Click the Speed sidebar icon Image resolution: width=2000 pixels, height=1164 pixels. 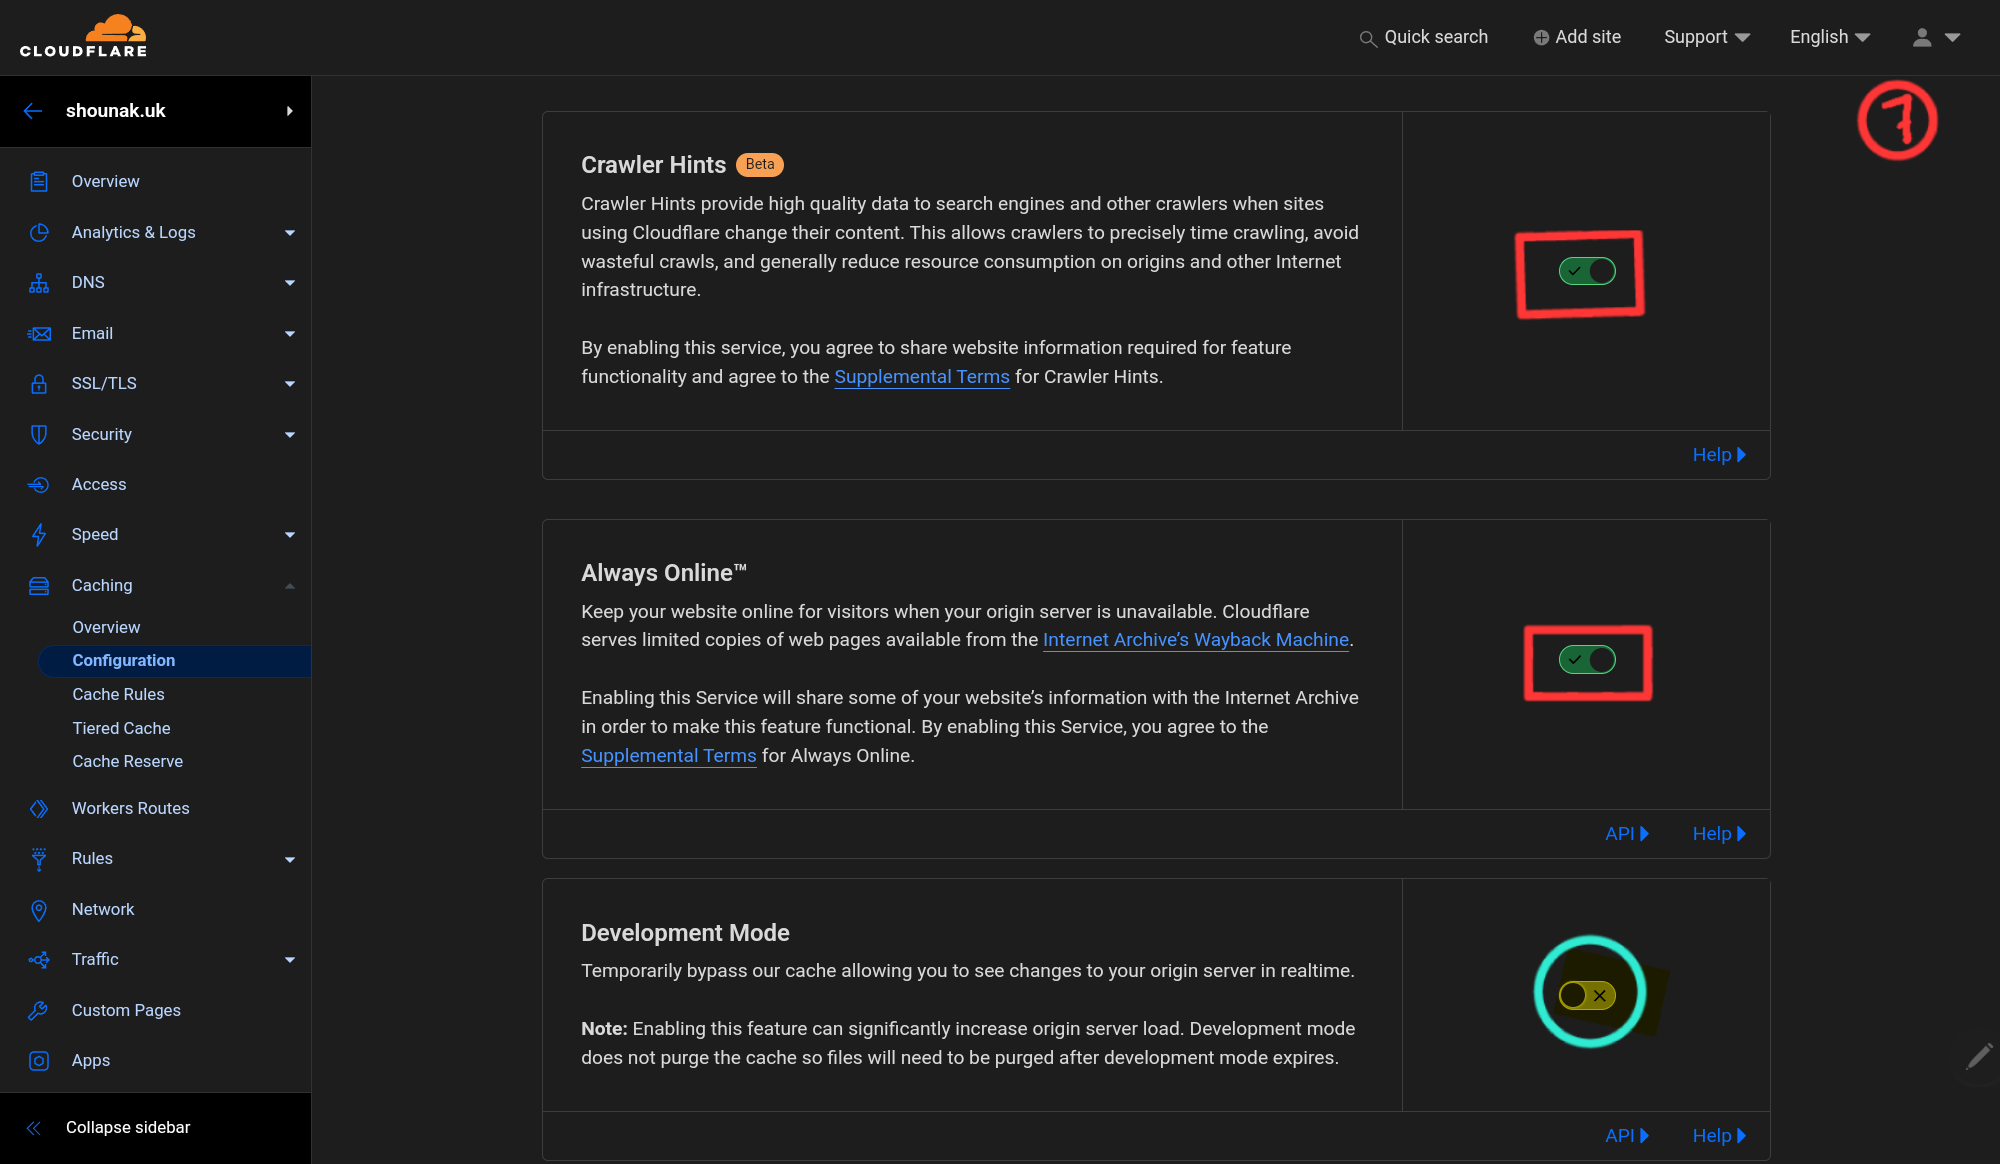pos(39,534)
